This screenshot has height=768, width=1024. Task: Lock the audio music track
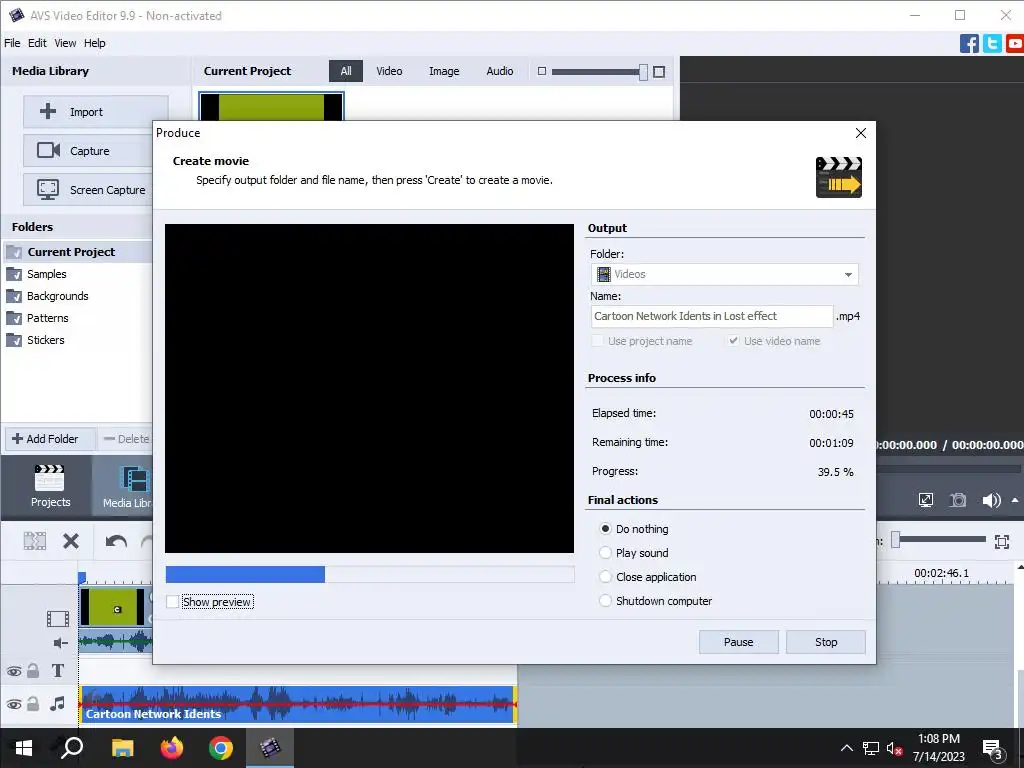click(x=33, y=703)
